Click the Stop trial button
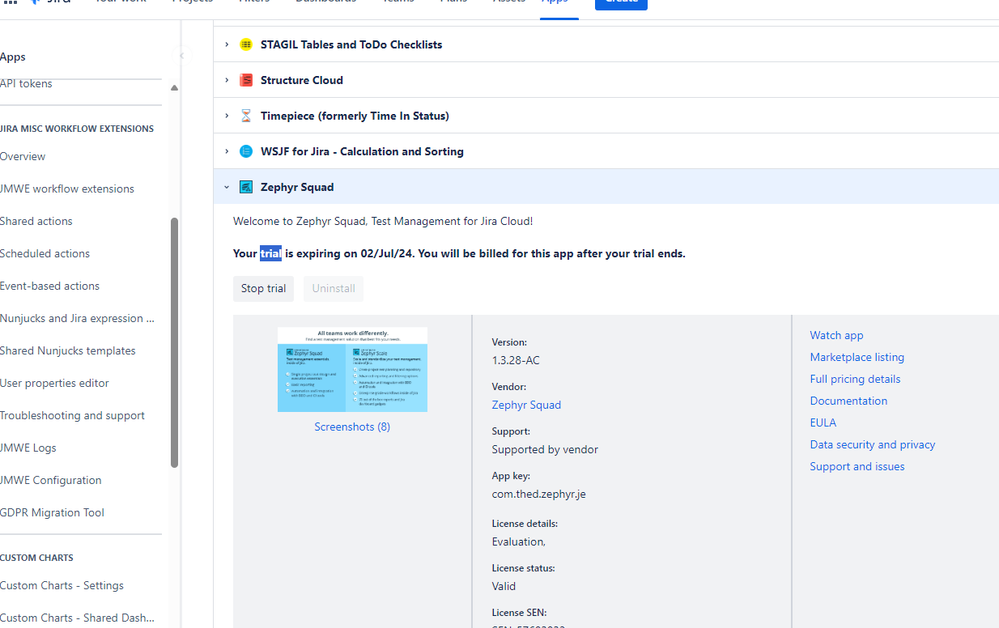Viewport: 999px width, 628px height. click(263, 288)
